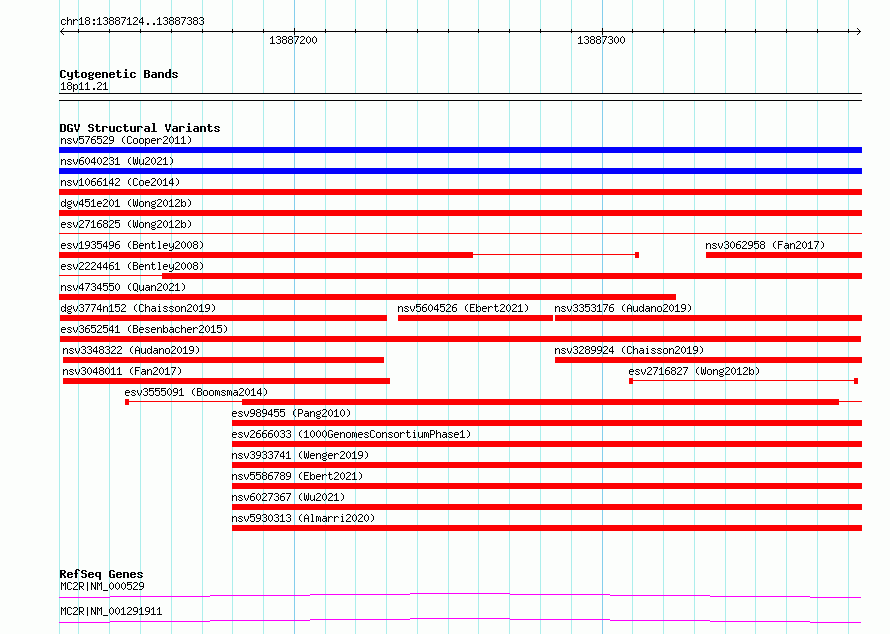The image size is (890, 634).
Task: Open the RefSeq Genes track heading
Action: coord(101,574)
